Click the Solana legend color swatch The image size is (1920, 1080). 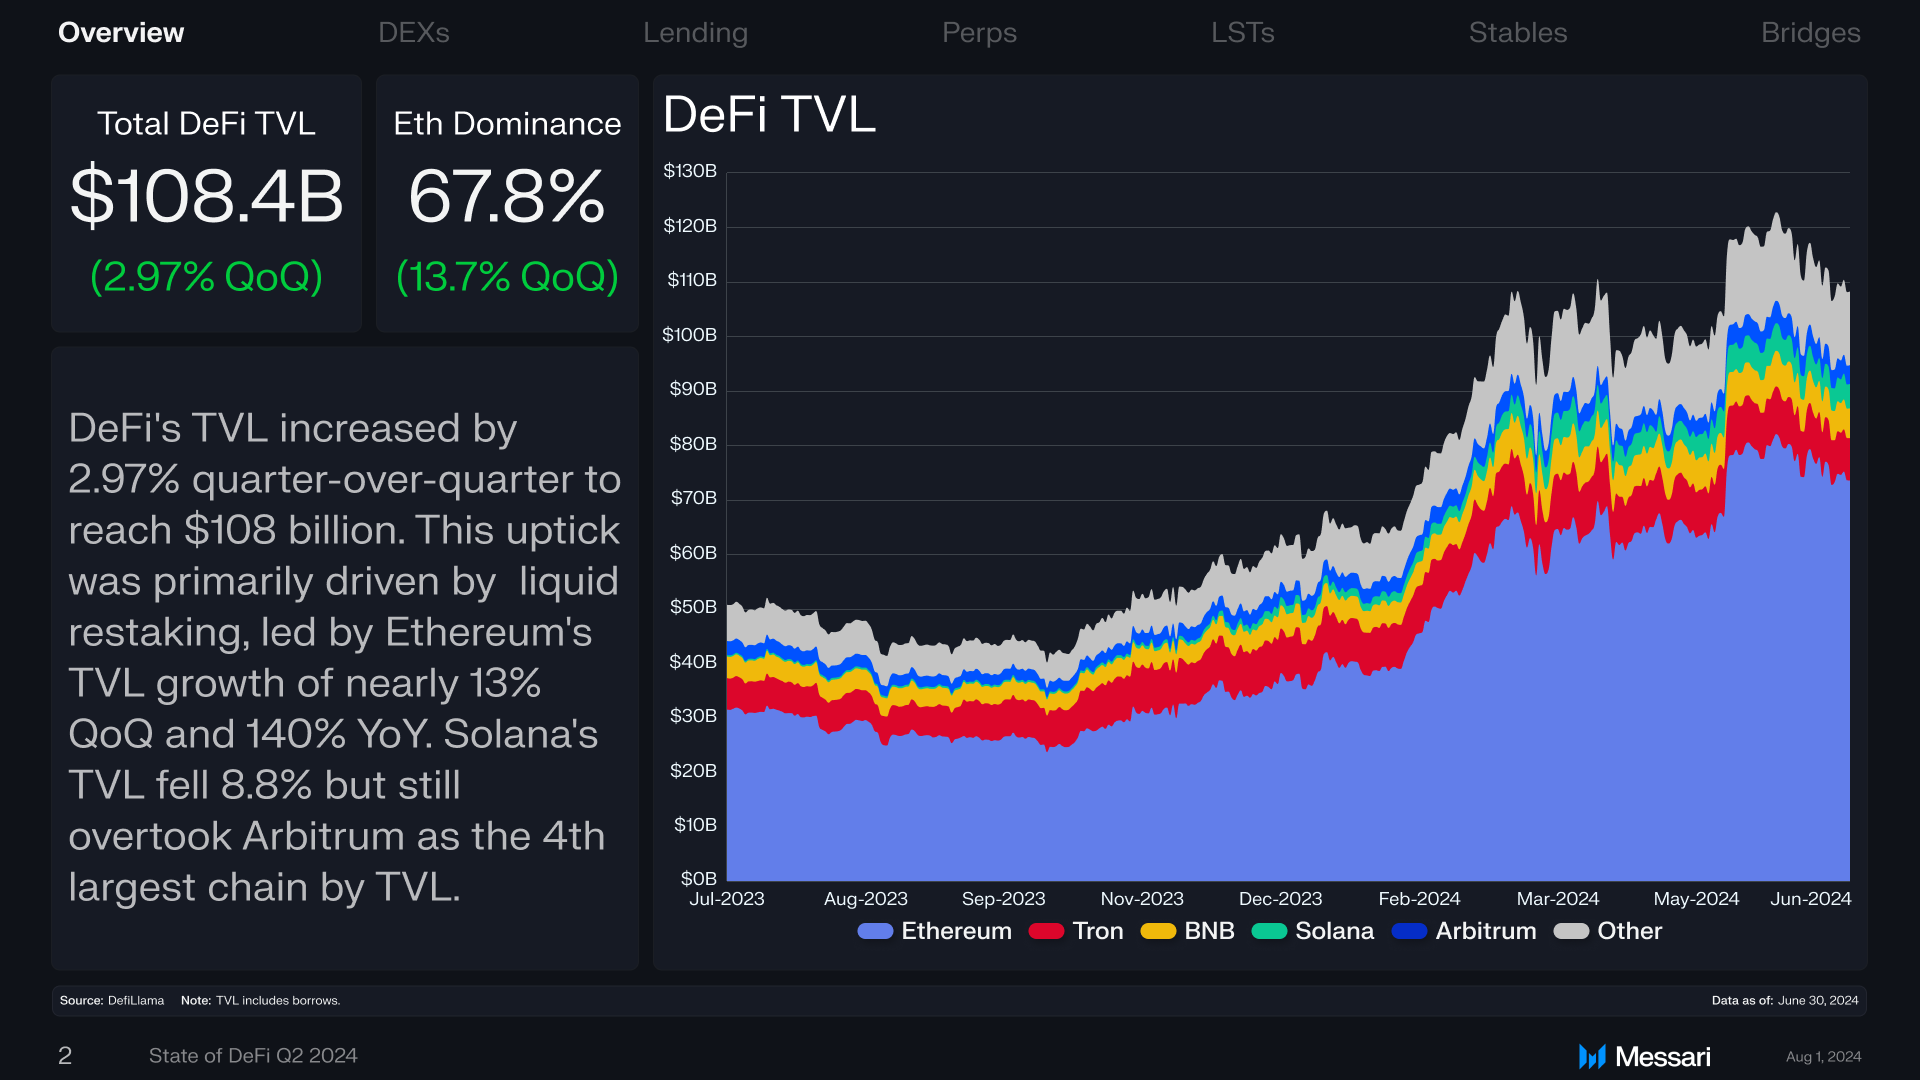tap(1269, 931)
